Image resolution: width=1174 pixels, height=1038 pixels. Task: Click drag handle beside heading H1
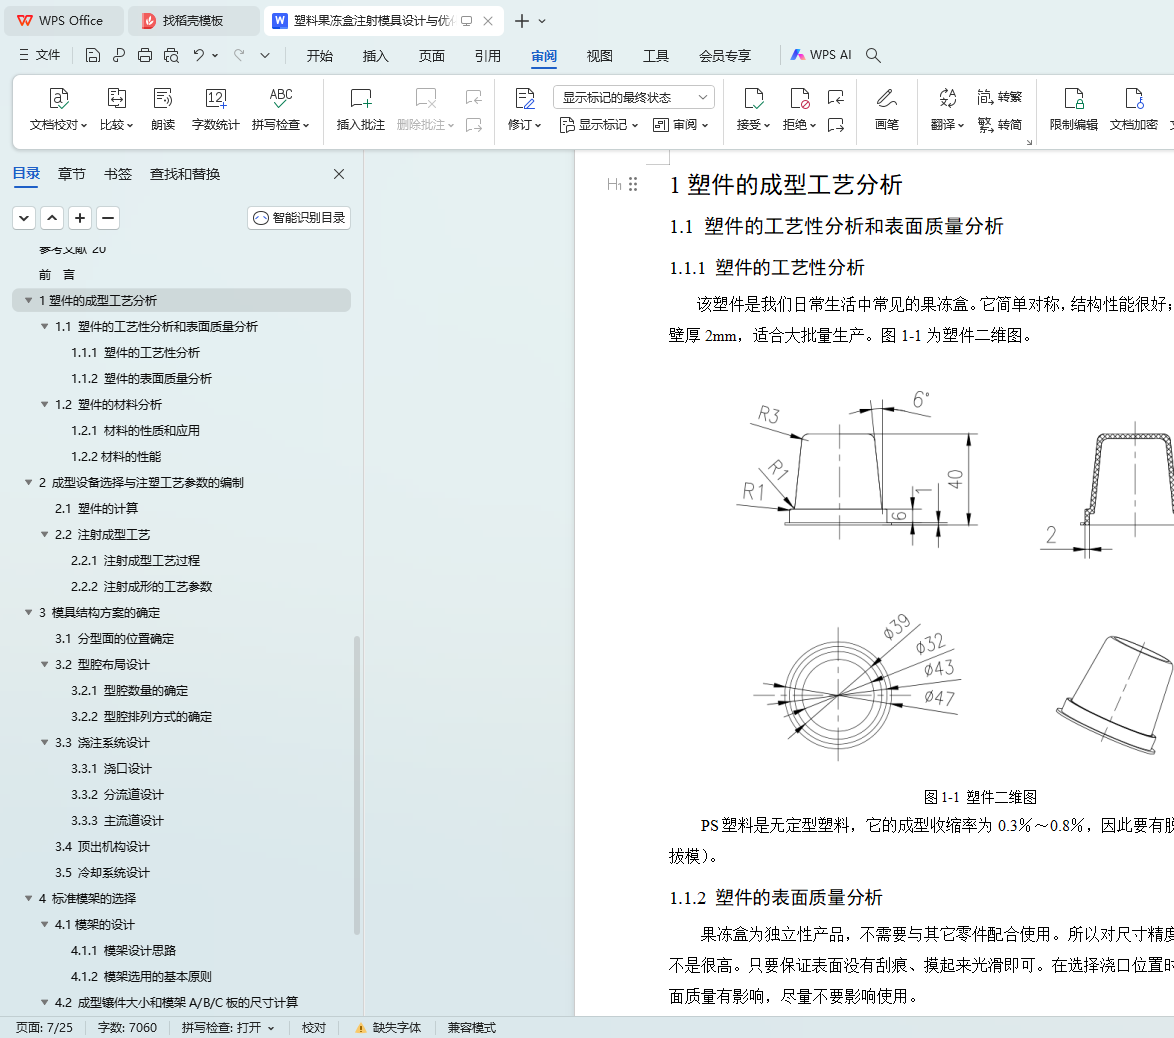(633, 184)
